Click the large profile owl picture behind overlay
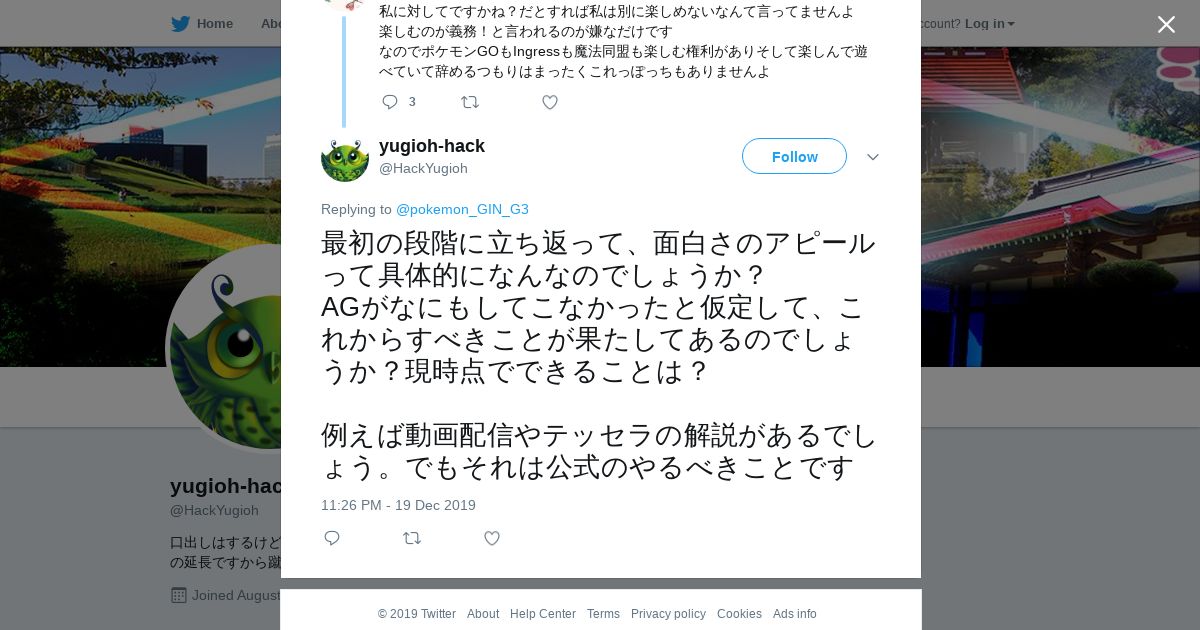 click(x=225, y=348)
